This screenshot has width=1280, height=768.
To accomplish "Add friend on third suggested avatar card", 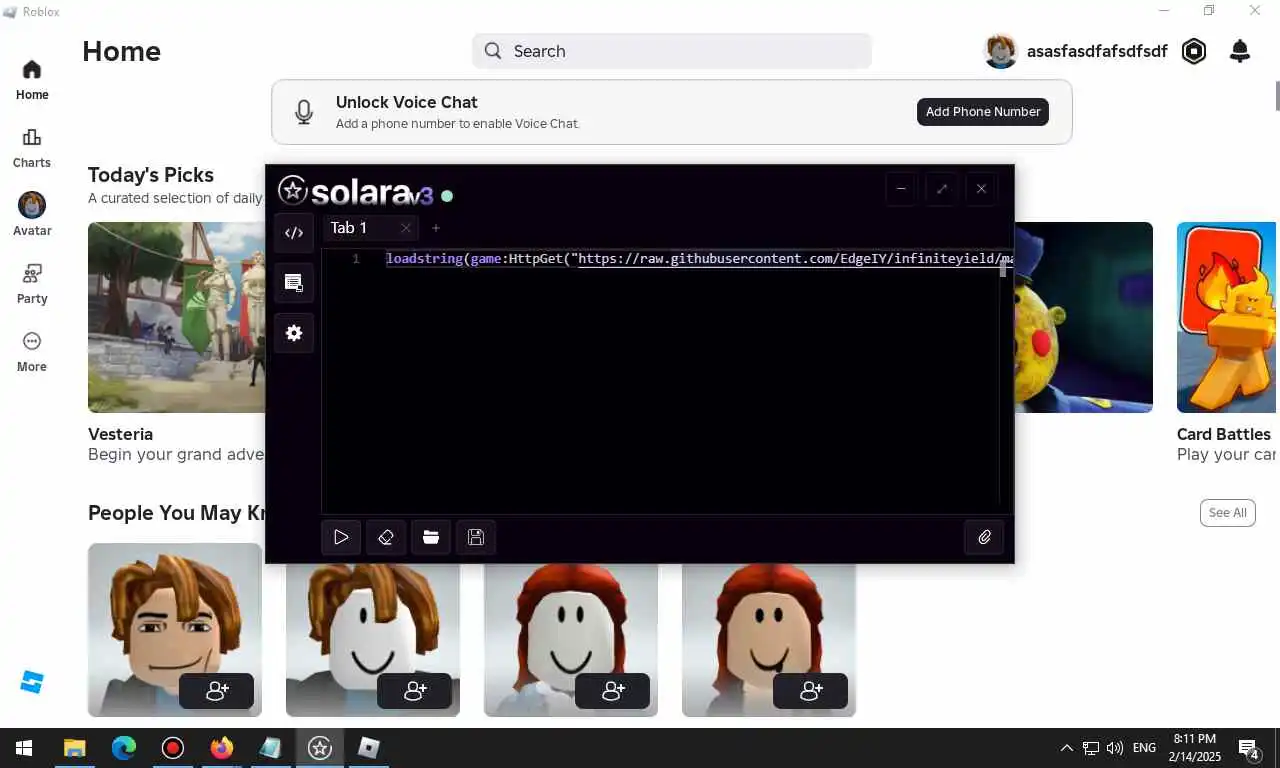I will 612,691.
